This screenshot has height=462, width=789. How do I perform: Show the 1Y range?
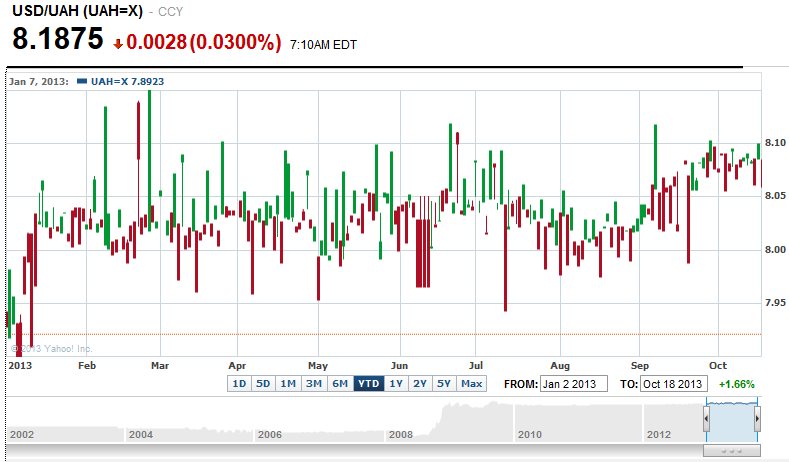click(x=397, y=384)
